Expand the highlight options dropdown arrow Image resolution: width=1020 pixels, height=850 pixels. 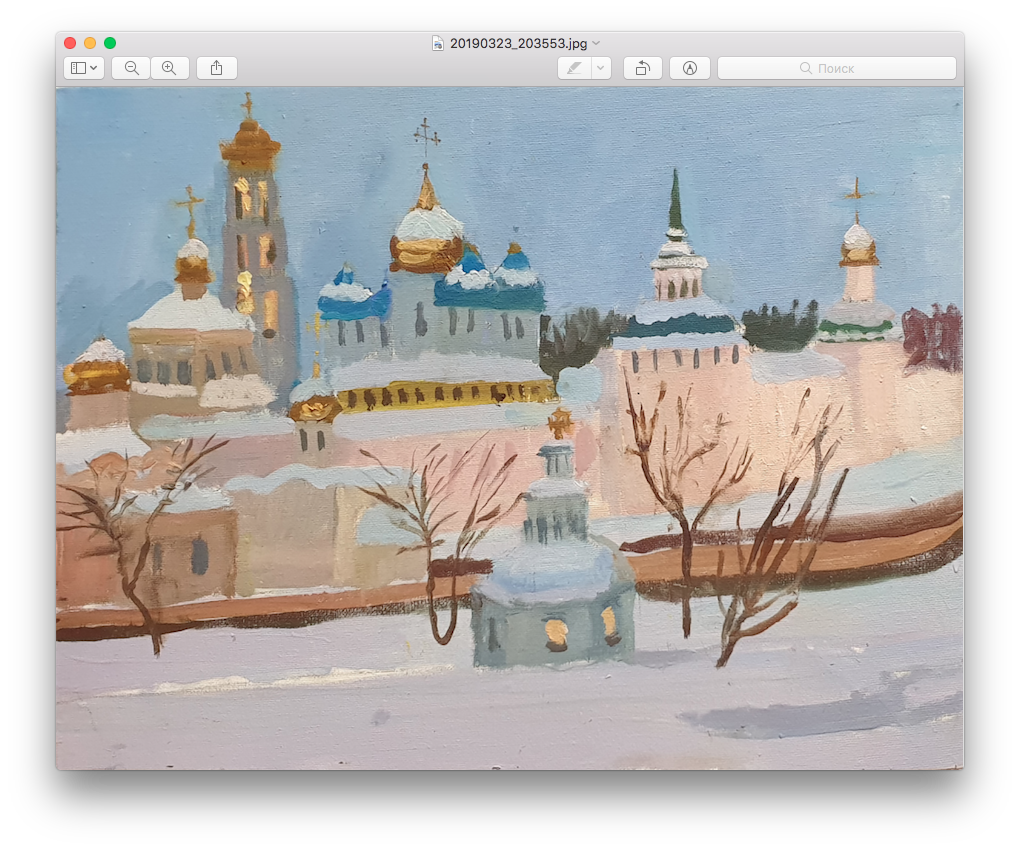pos(601,68)
